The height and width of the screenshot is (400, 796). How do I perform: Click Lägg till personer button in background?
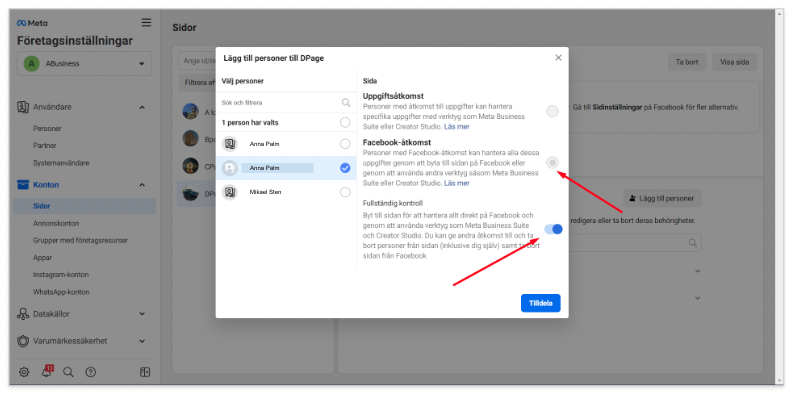(662, 198)
